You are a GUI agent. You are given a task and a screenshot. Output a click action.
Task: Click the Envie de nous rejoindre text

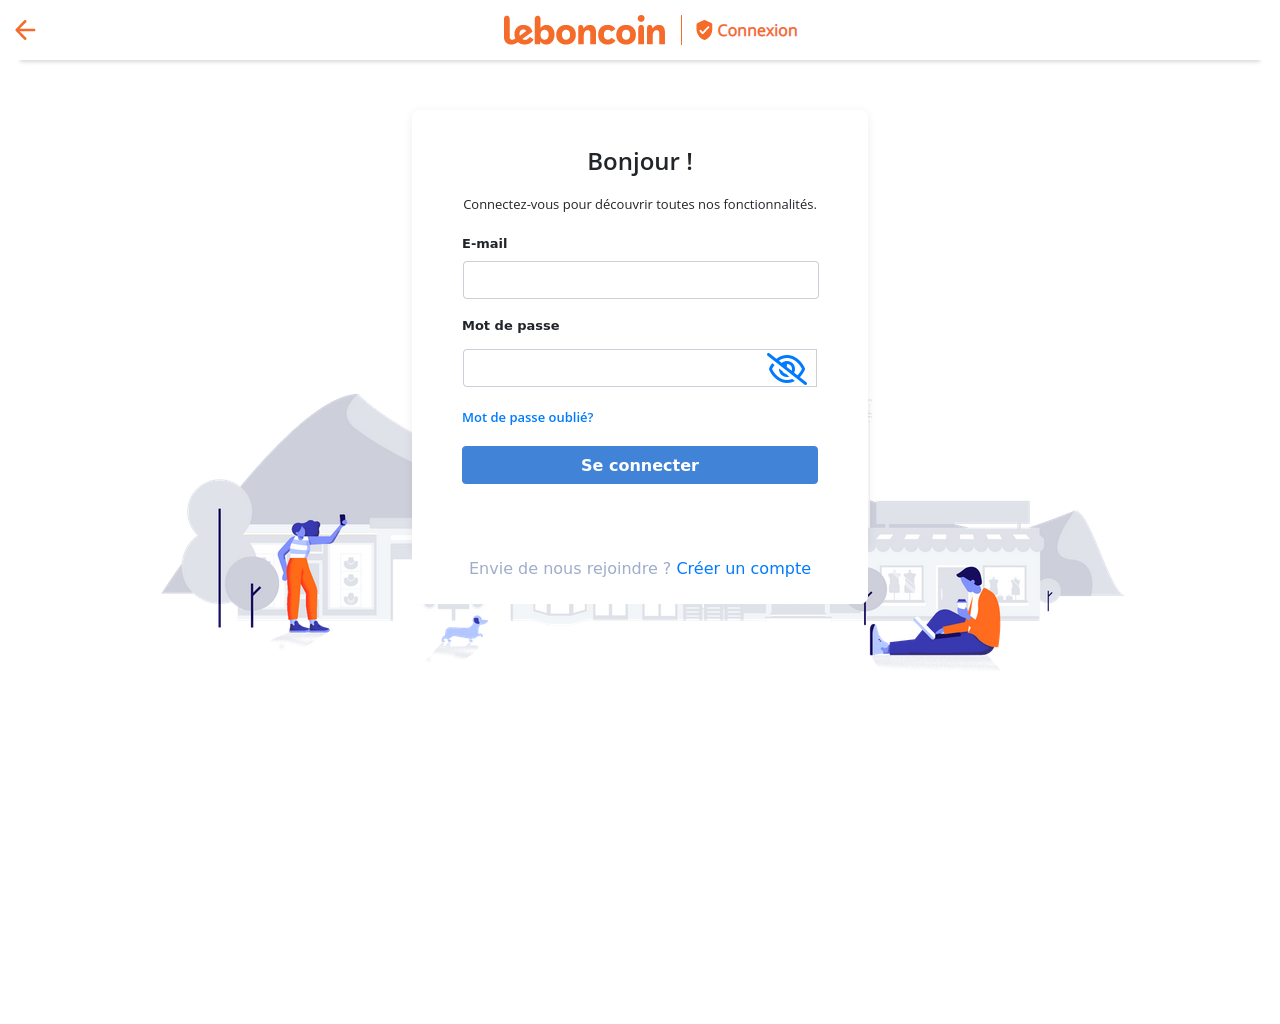570,568
